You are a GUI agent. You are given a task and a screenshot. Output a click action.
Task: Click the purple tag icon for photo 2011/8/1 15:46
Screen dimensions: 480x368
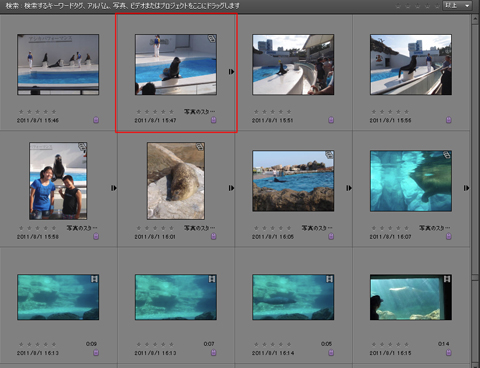point(96,120)
